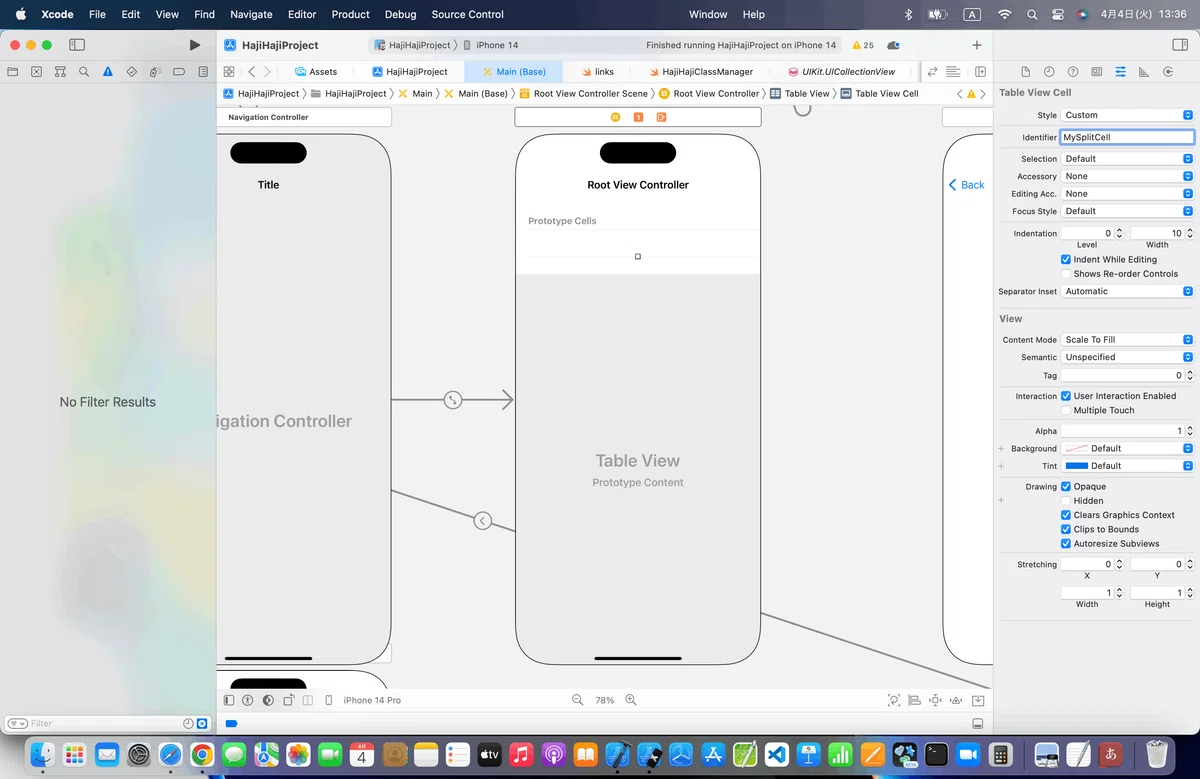Toggle the navigator sidebar icon
The image size is (1200, 779).
point(77,45)
